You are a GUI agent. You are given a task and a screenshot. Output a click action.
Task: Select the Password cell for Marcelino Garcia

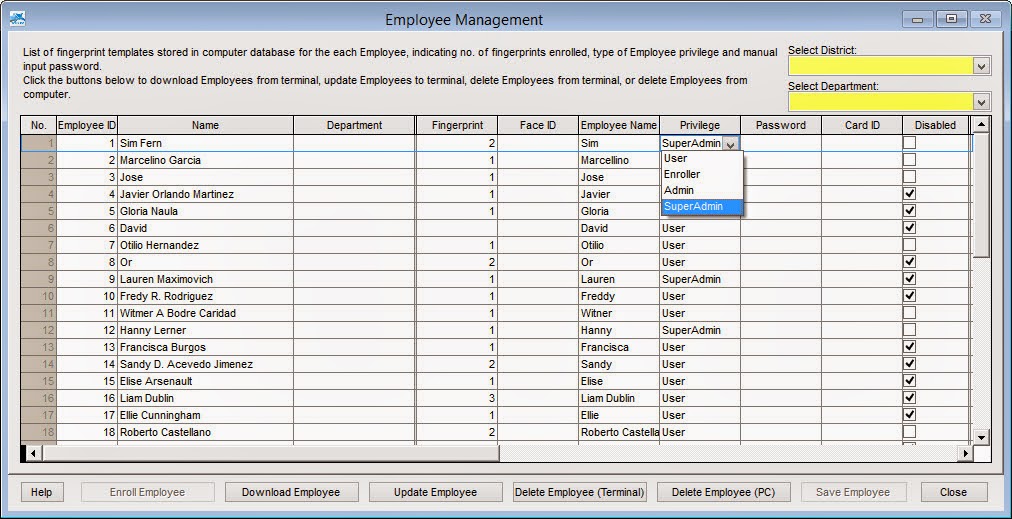coord(781,160)
